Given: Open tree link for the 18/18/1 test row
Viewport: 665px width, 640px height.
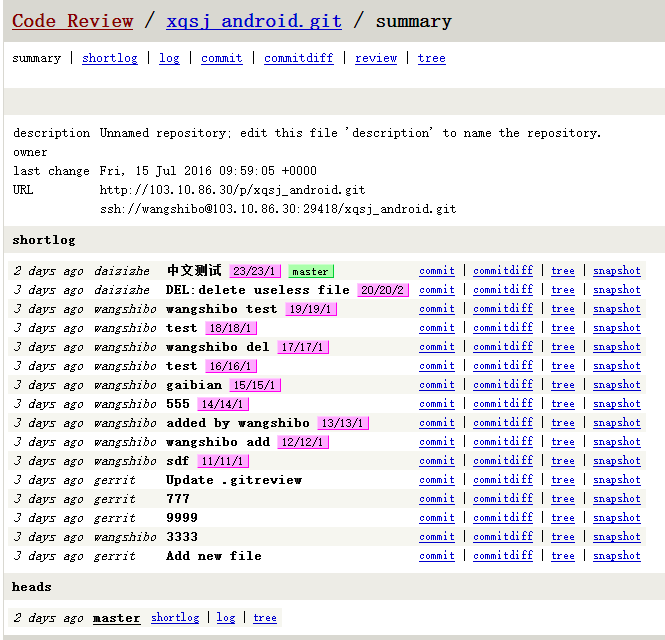Looking at the screenshot, I should 563,328.
